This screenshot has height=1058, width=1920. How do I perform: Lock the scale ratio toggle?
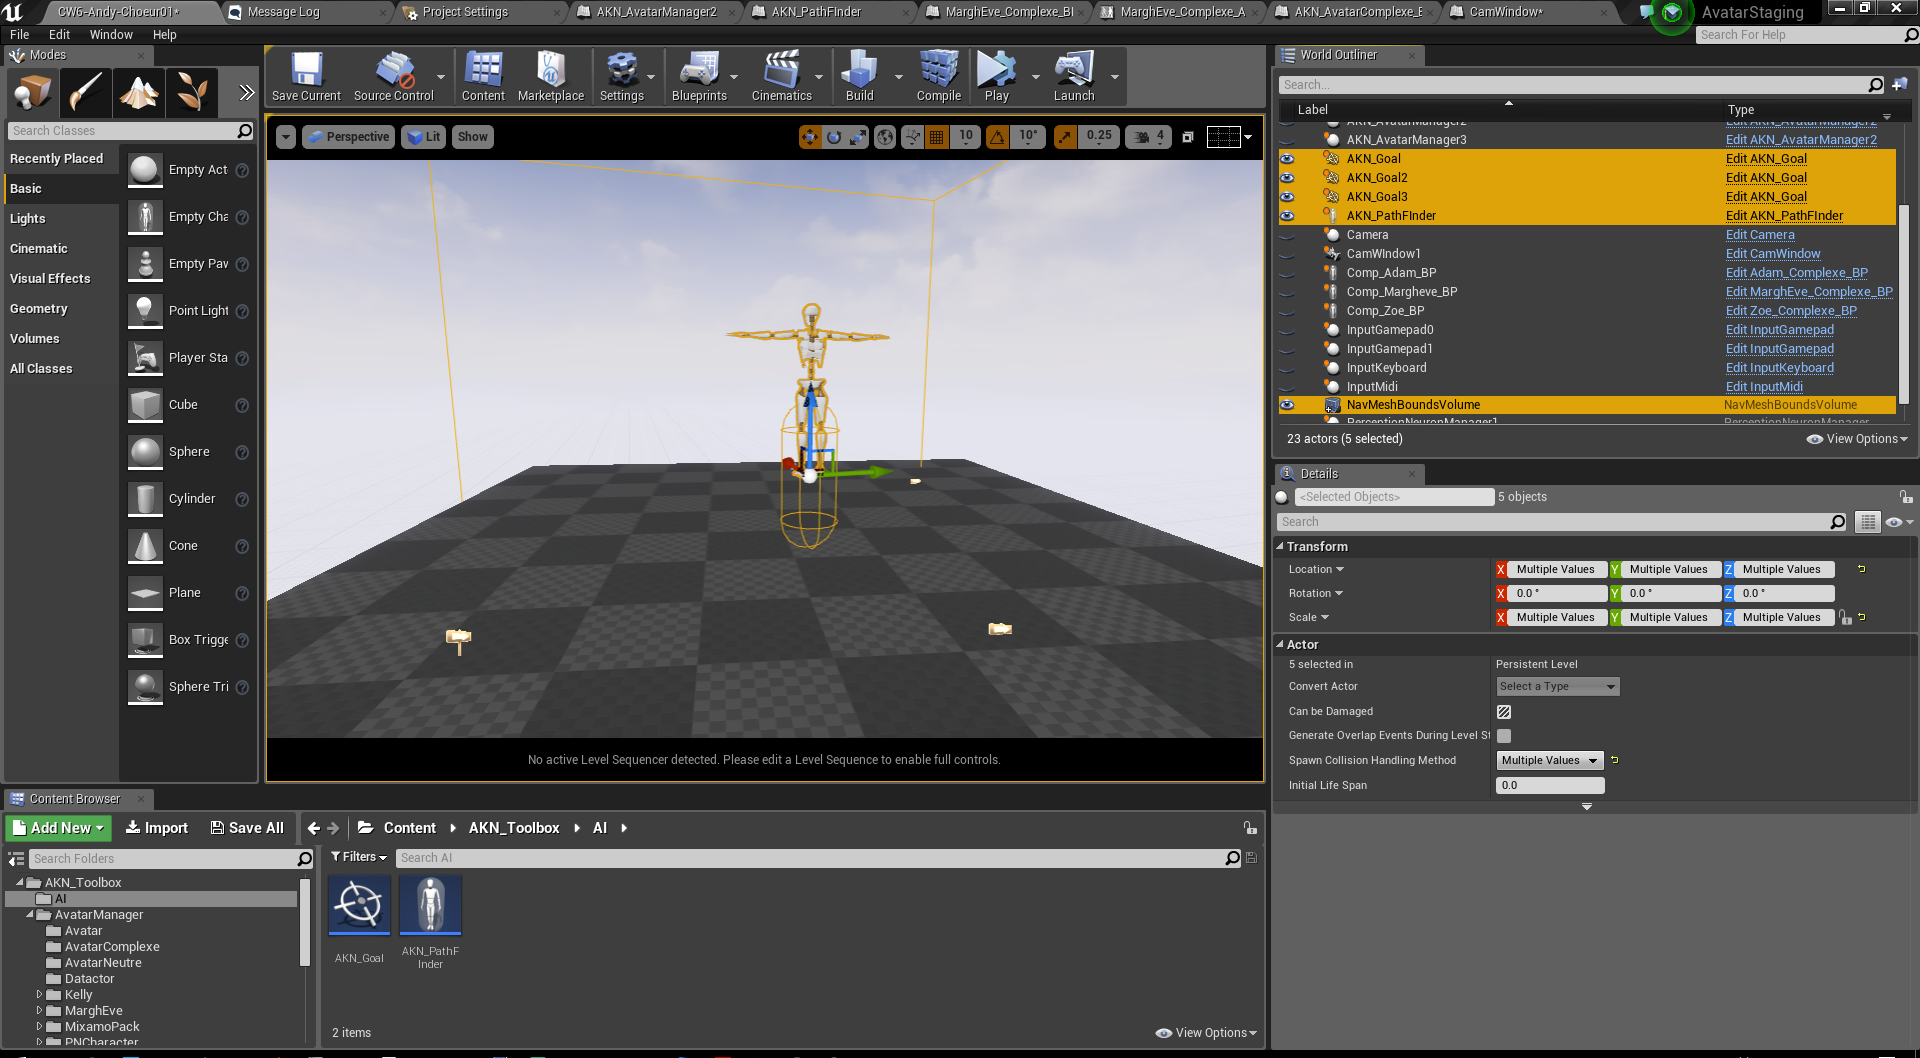click(x=1845, y=618)
